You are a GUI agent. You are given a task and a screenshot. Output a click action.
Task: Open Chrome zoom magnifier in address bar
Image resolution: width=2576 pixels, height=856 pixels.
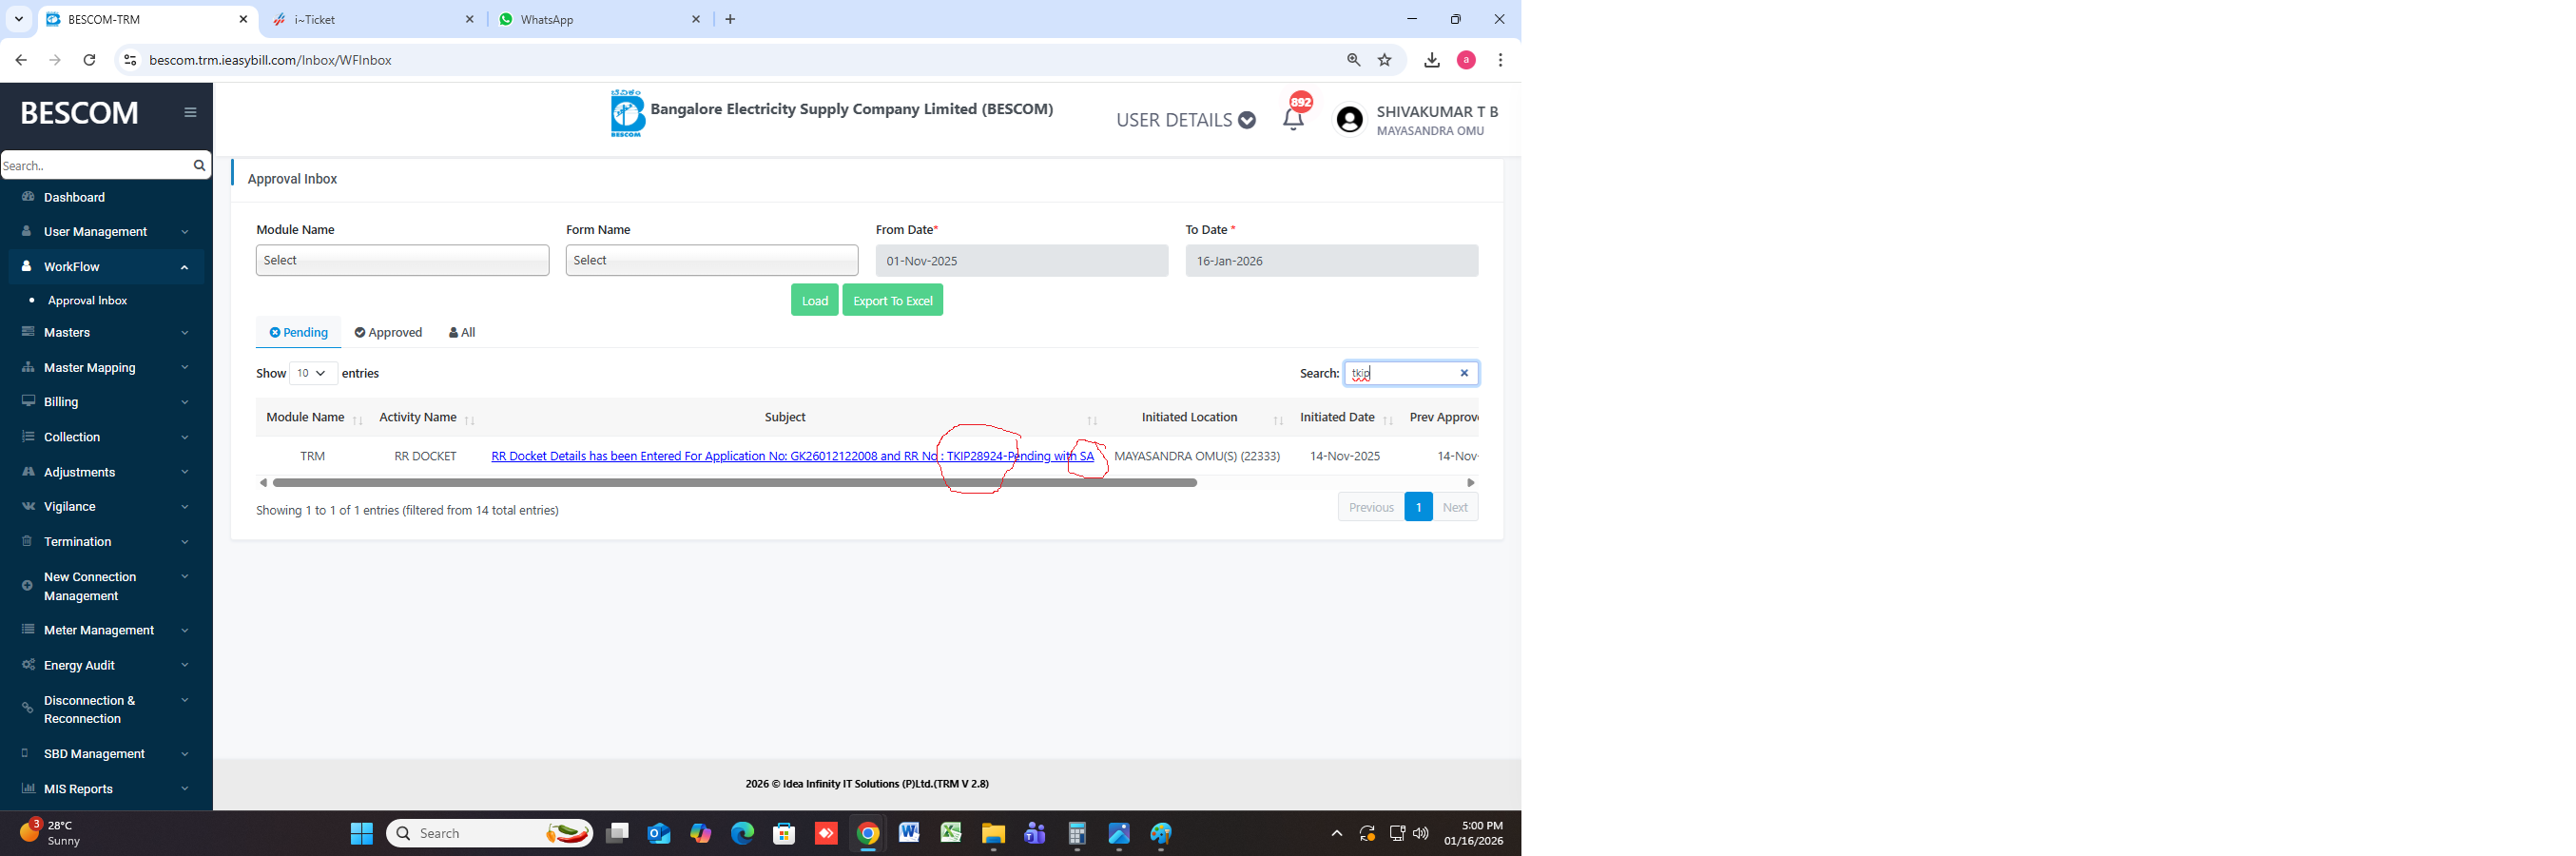1354,60
